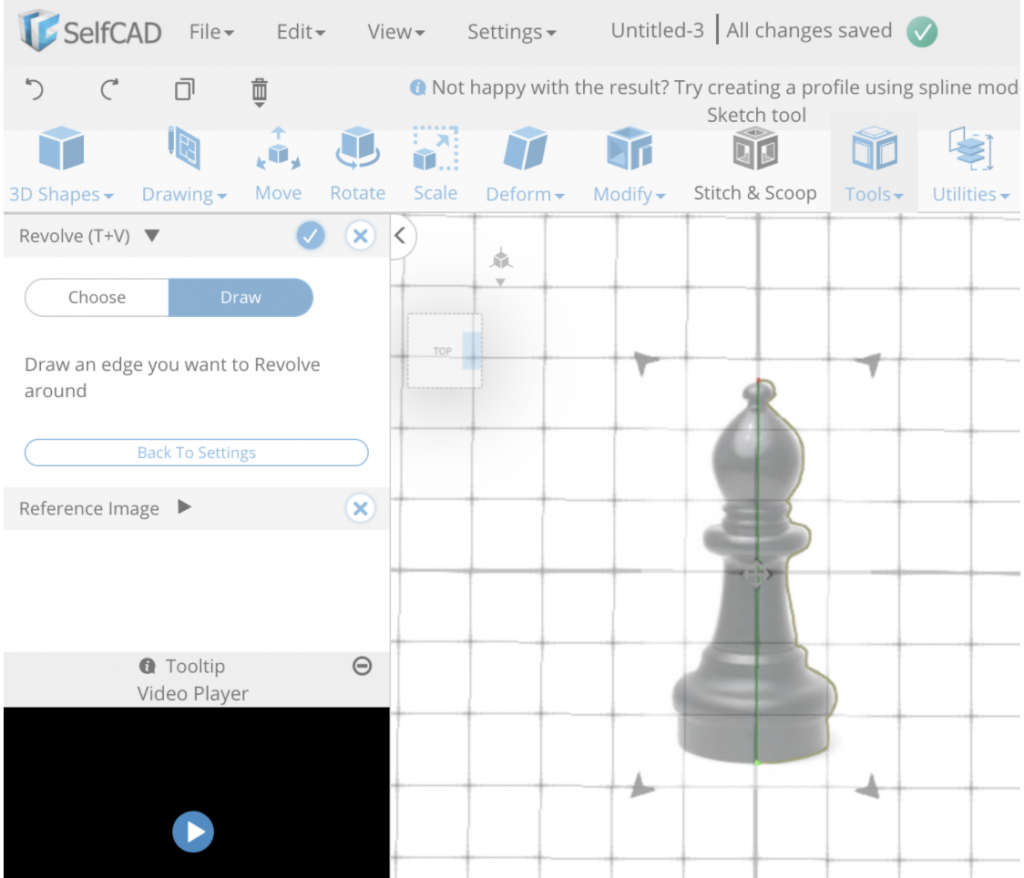Play the tooltip video

click(x=193, y=832)
